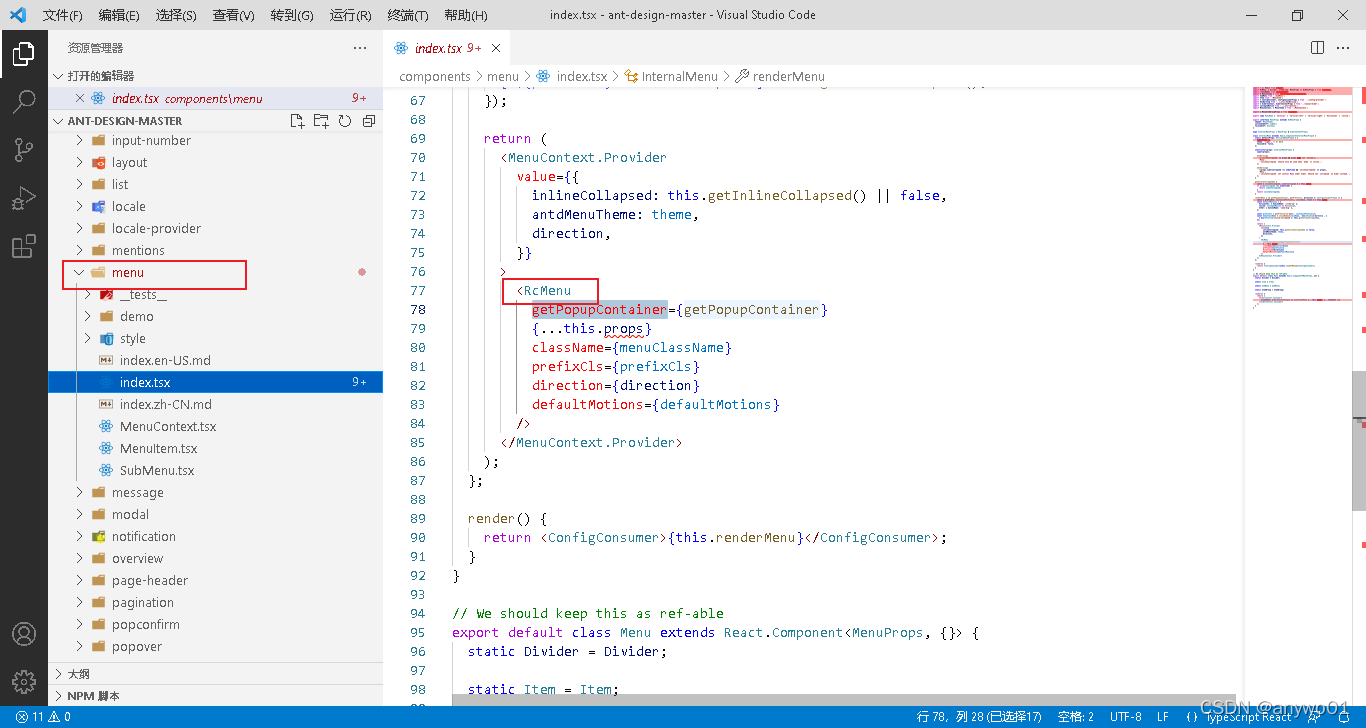Collapse all folders in explorer
This screenshot has height=728, width=1366.
click(369, 121)
